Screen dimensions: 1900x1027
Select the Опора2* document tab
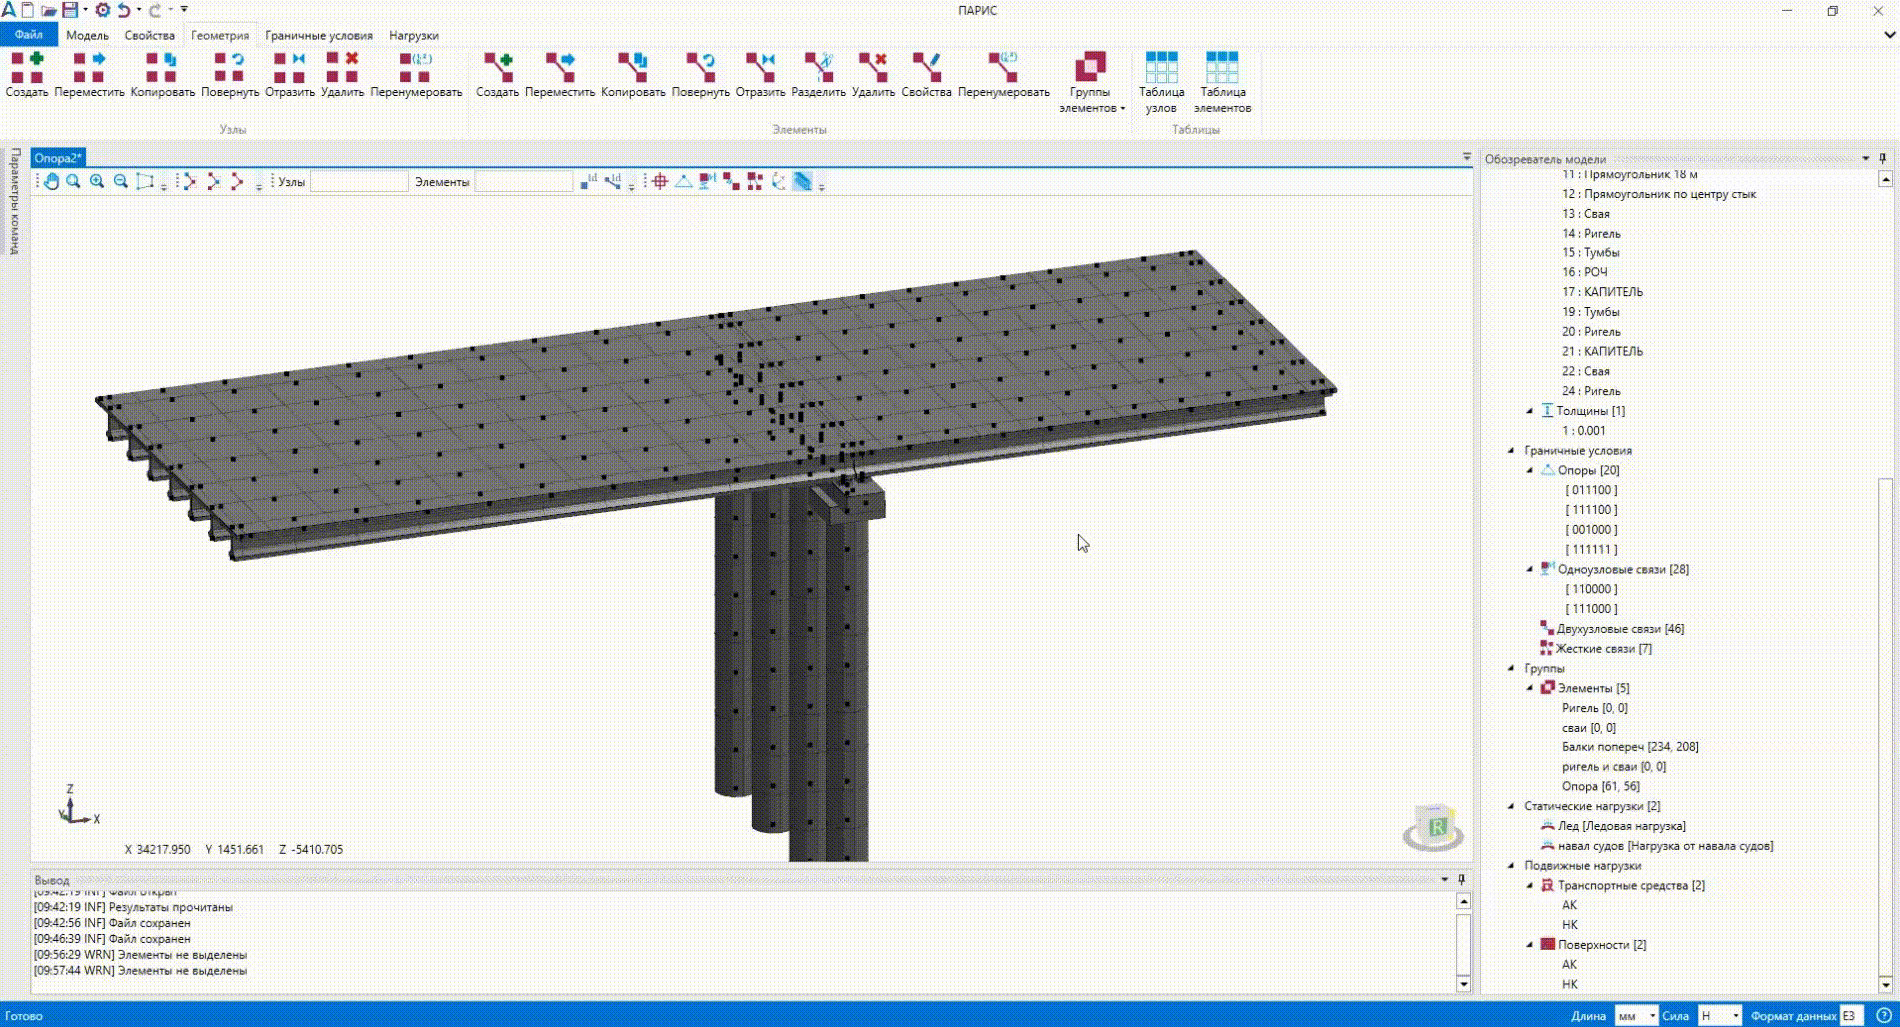58,158
